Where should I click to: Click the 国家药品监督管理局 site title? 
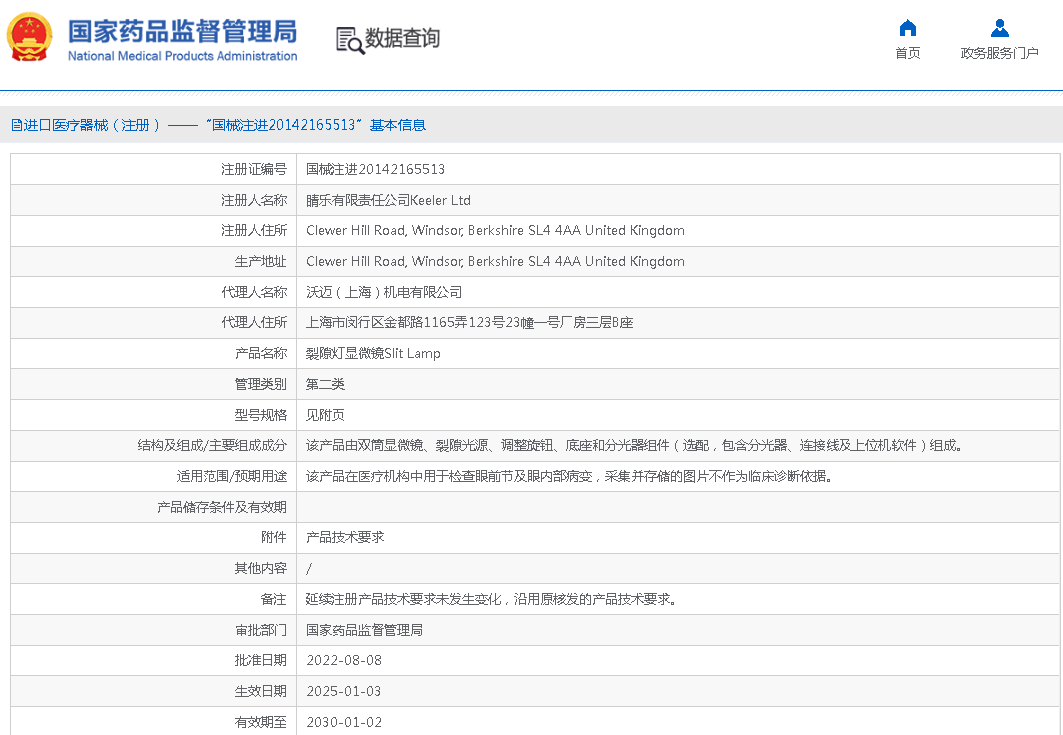pos(182,31)
